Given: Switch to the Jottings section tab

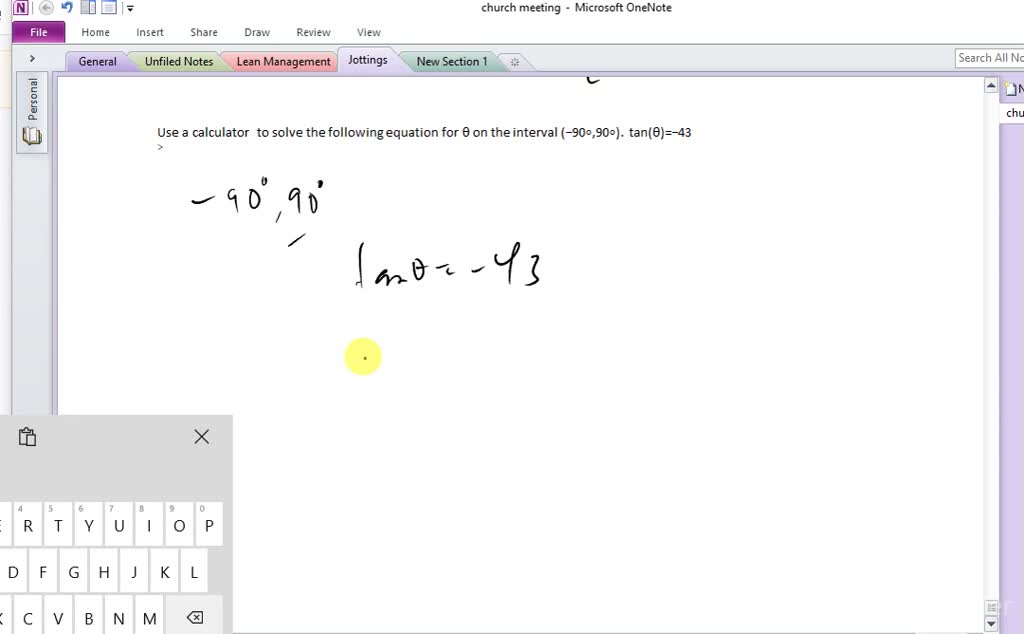Looking at the screenshot, I should pos(367,59).
